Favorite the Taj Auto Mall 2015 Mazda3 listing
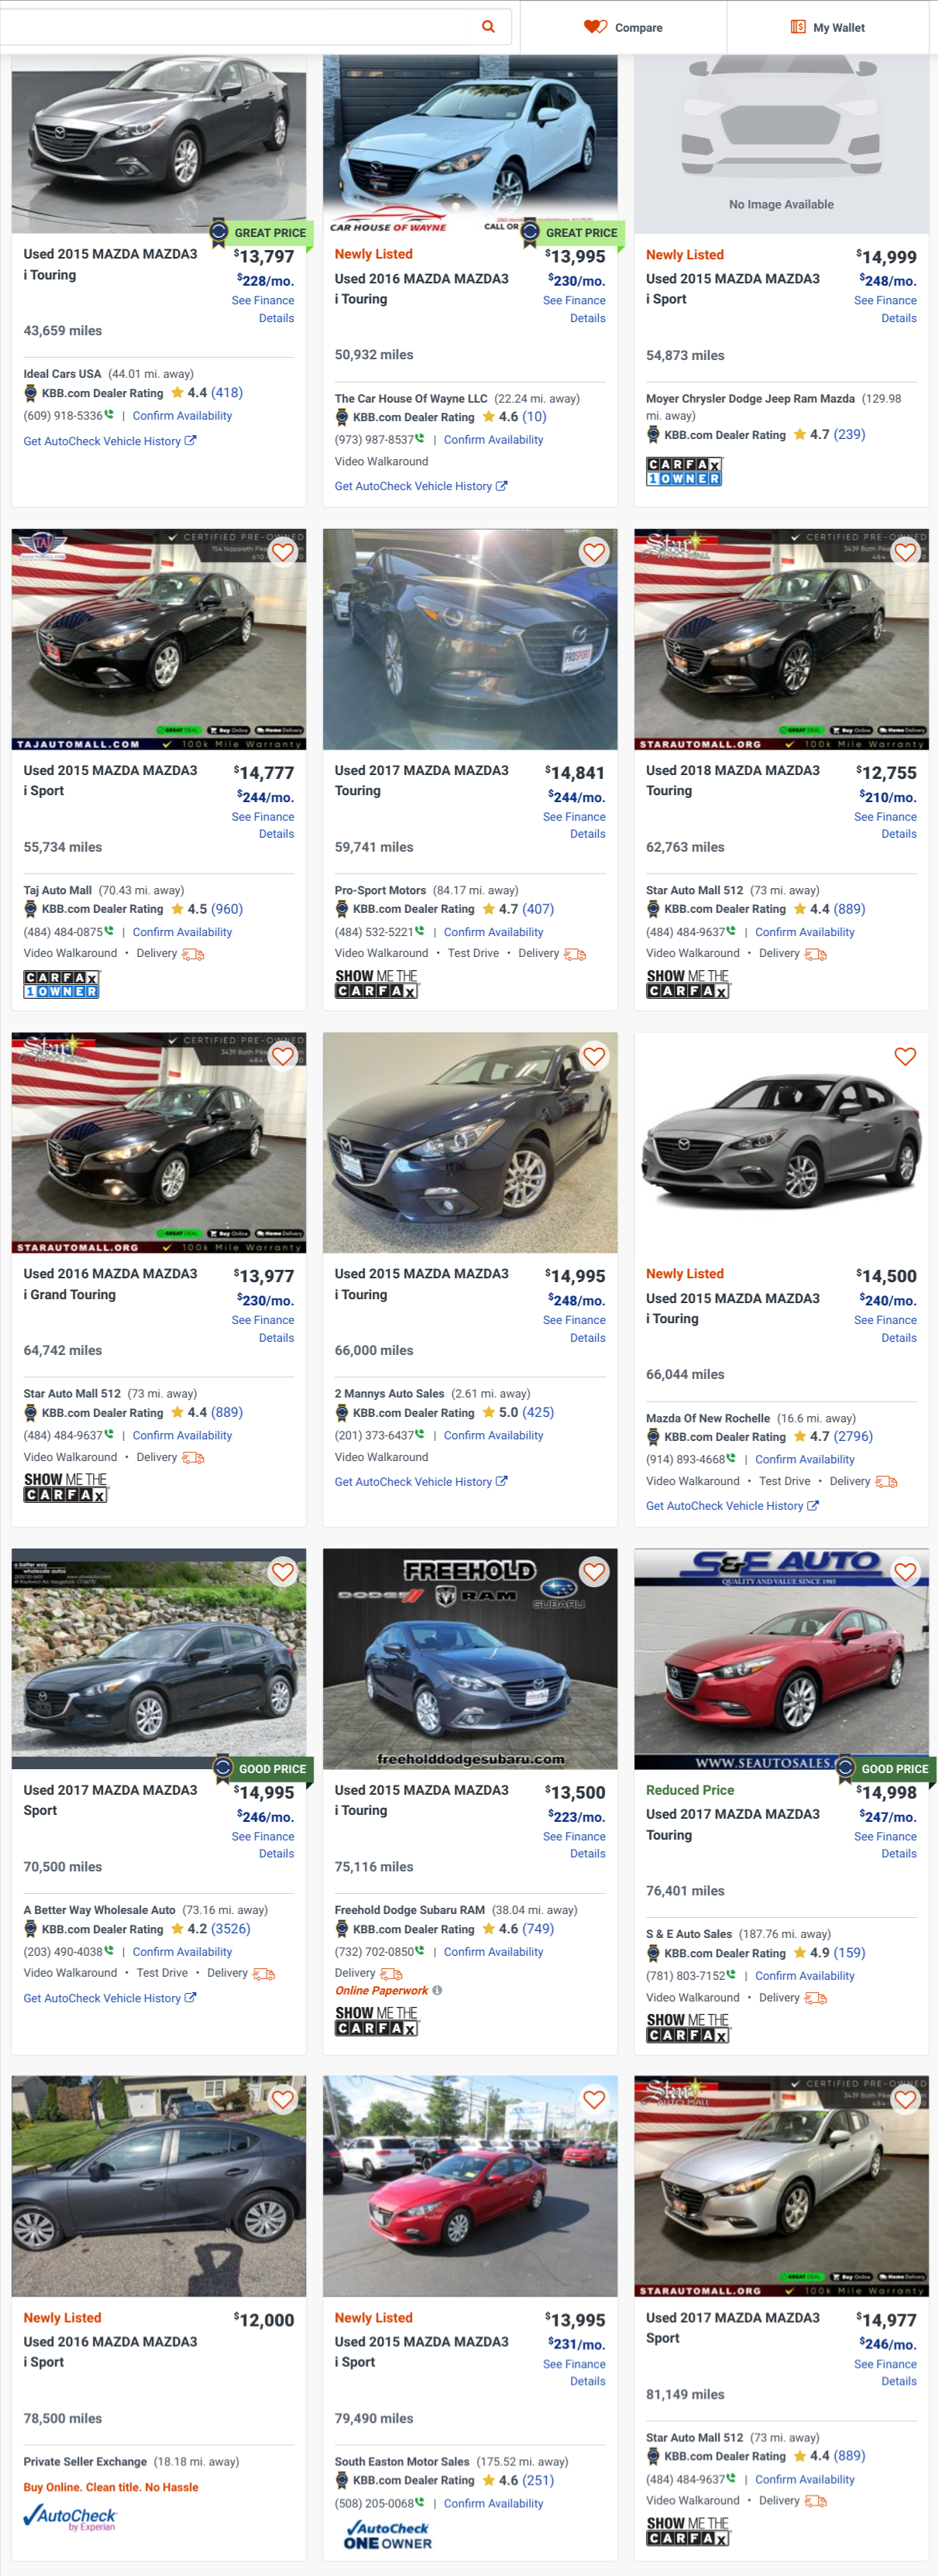This screenshot has height=2576, width=938. point(283,552)
